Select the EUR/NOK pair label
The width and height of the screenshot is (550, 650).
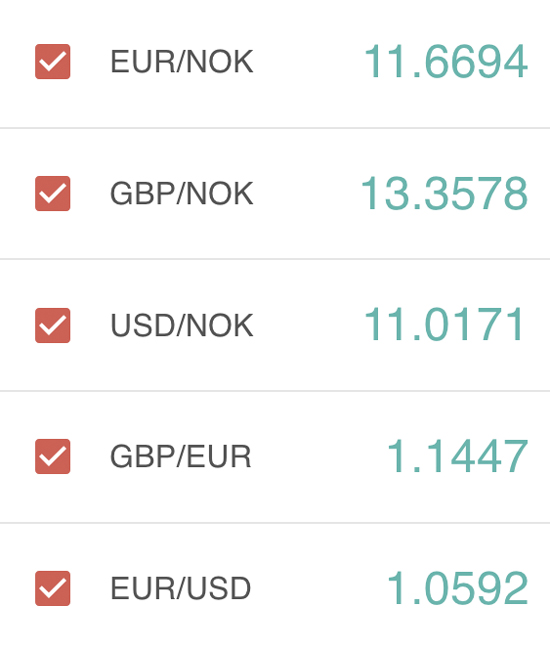182,62
